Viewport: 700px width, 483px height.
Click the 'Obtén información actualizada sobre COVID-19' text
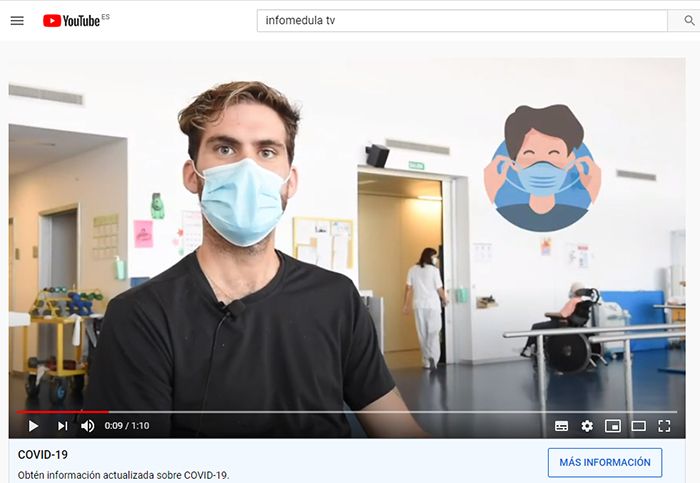123,475
